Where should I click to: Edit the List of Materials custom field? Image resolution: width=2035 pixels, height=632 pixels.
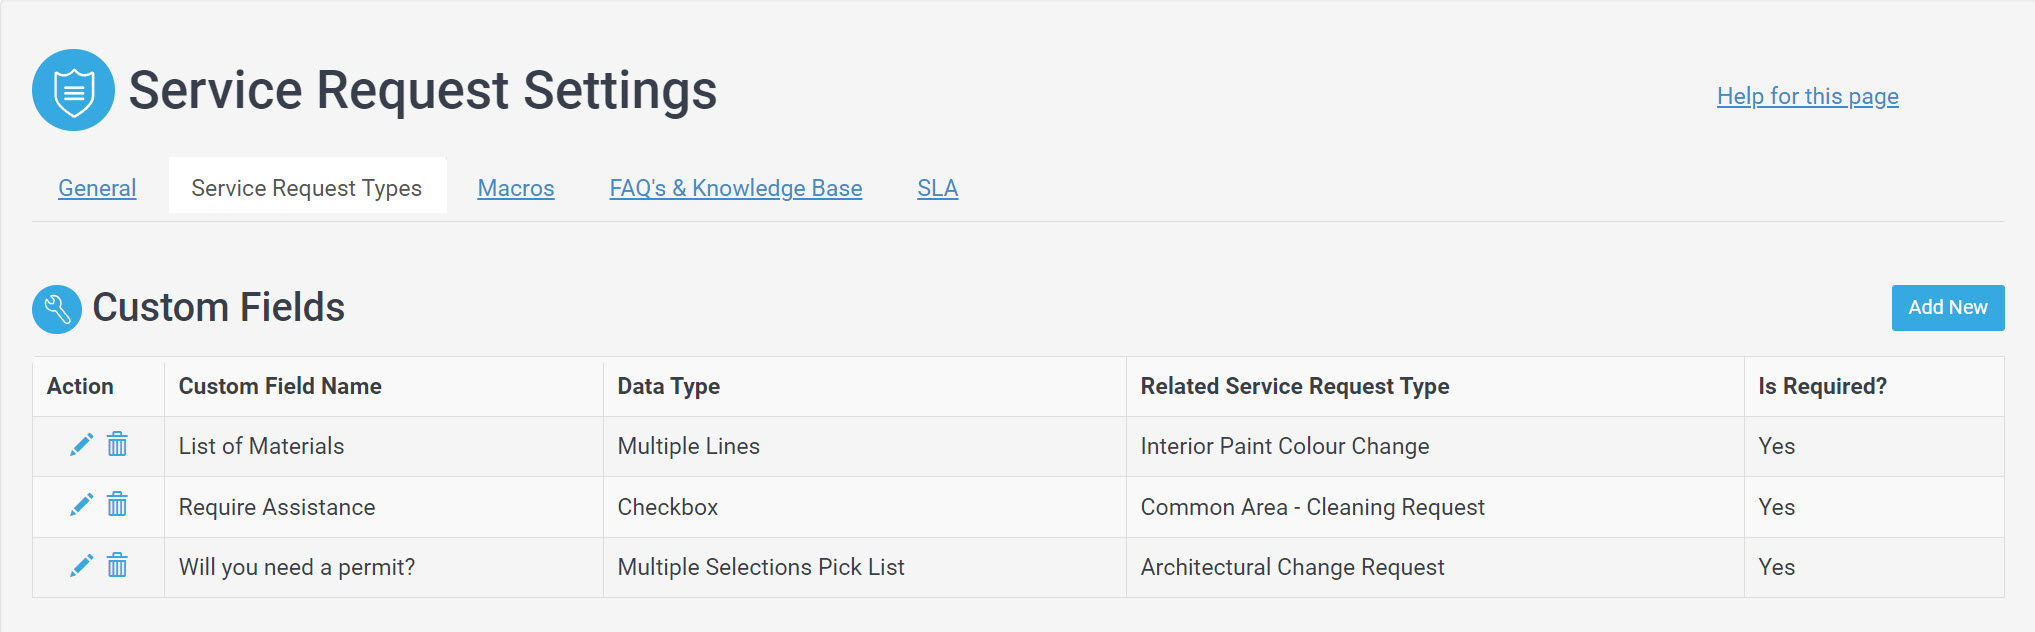[82, 444]
